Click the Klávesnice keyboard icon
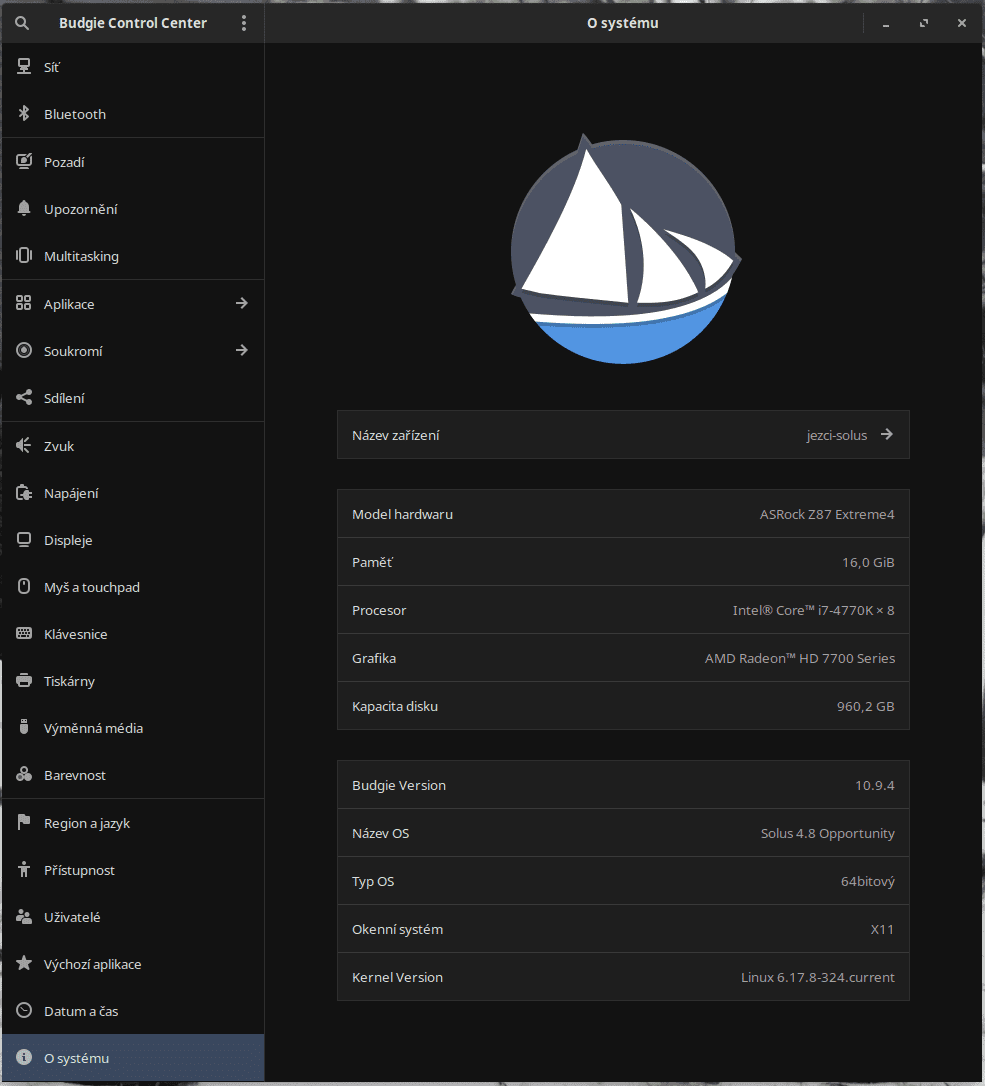Image resolution: width=985 pixels, height=1086 pixels. (x=24, y=634)
